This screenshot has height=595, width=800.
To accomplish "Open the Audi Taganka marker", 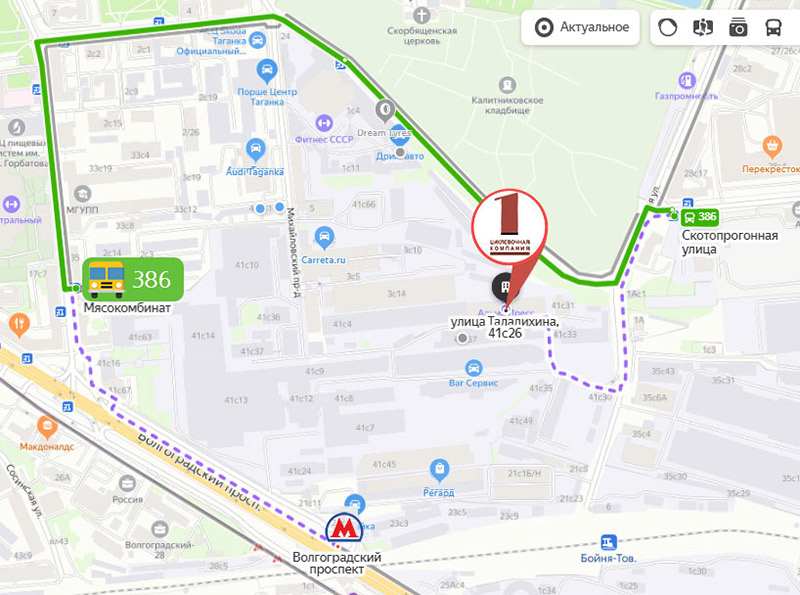I will (255, 149).
